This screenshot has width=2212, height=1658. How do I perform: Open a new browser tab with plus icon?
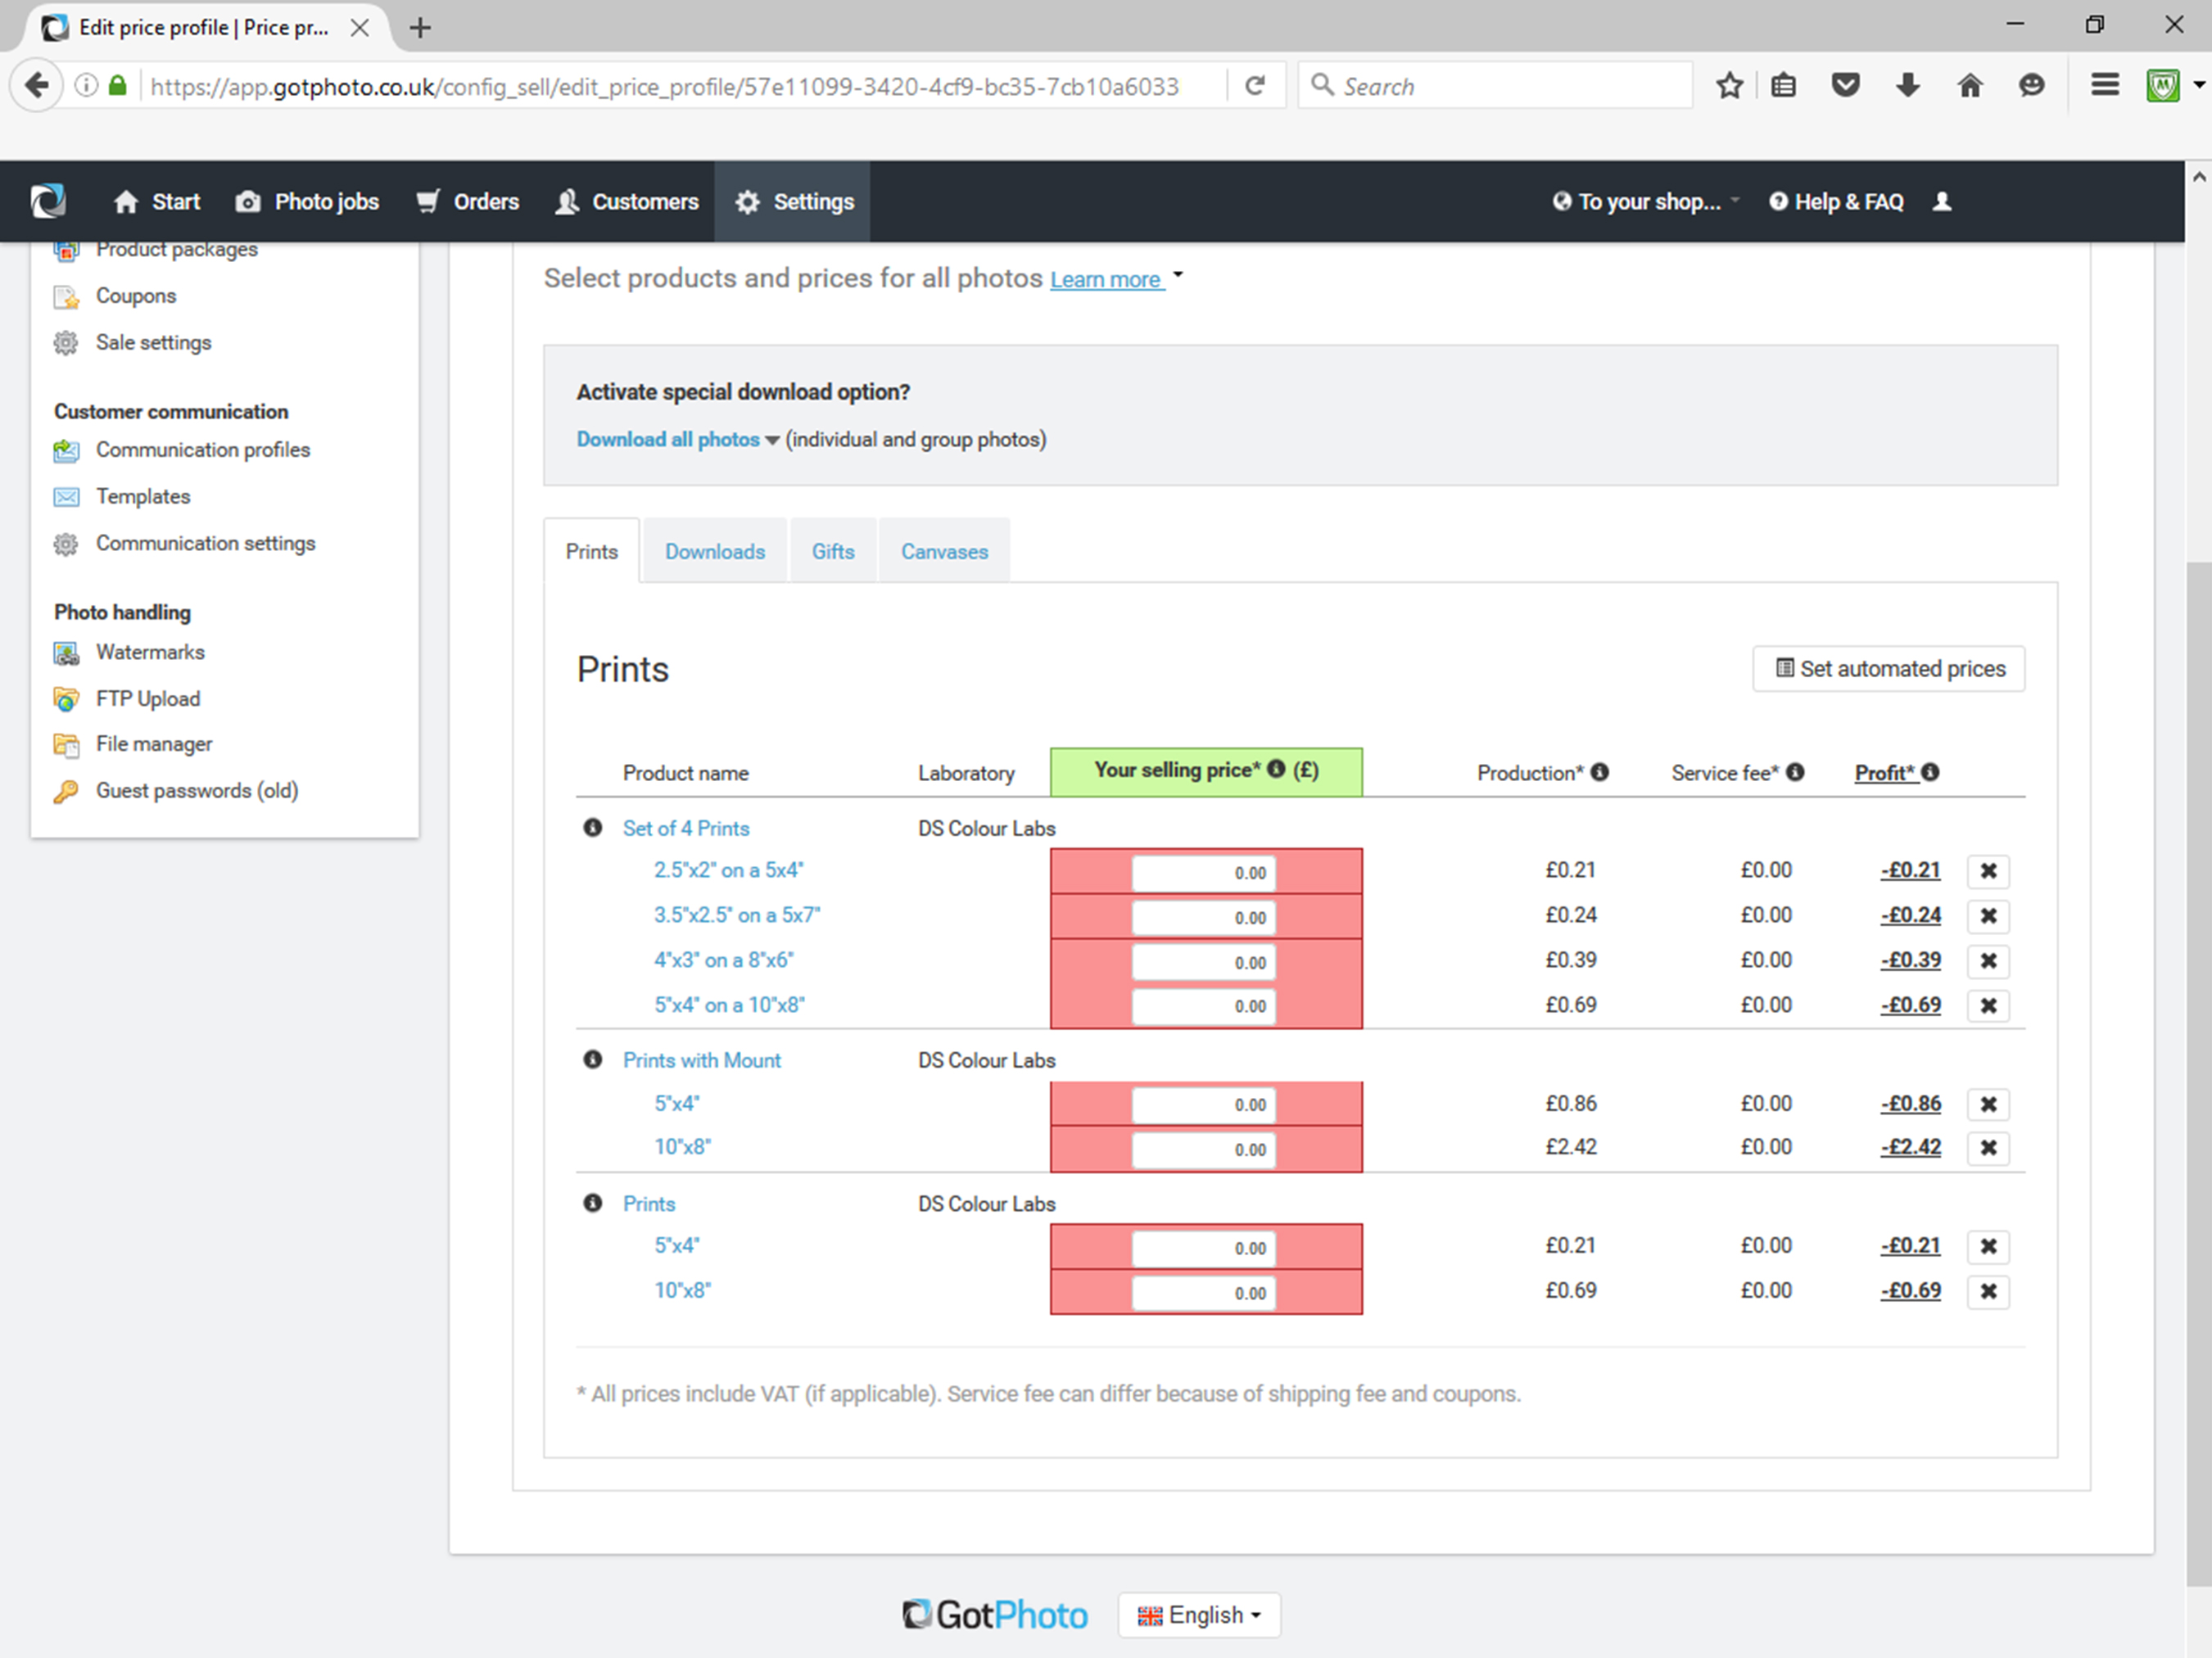coord(421,28)
